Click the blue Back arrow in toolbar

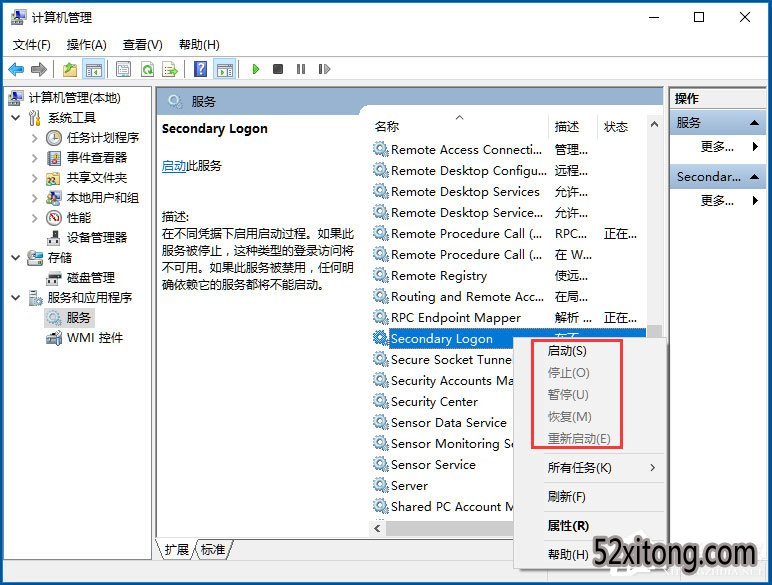tap(16, 69)
